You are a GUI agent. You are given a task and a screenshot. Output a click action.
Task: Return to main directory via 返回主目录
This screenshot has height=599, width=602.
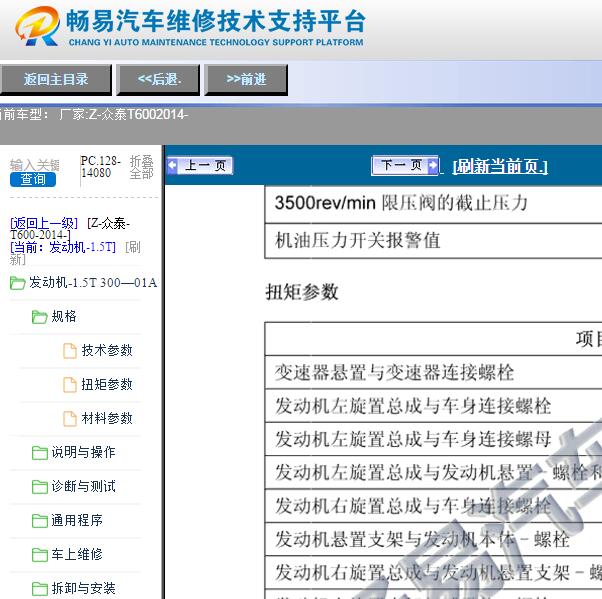[x=56, y=79]
